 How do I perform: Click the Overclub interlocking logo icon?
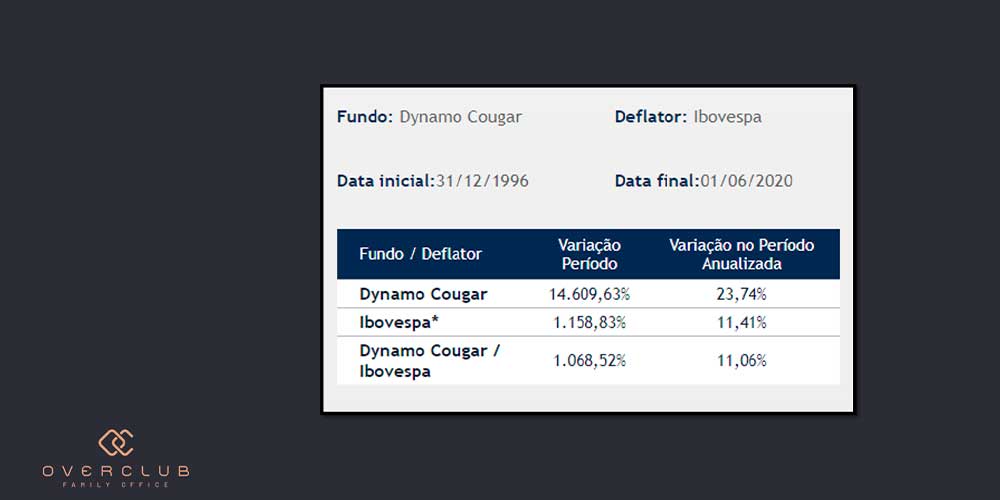(x=116, y=442)
